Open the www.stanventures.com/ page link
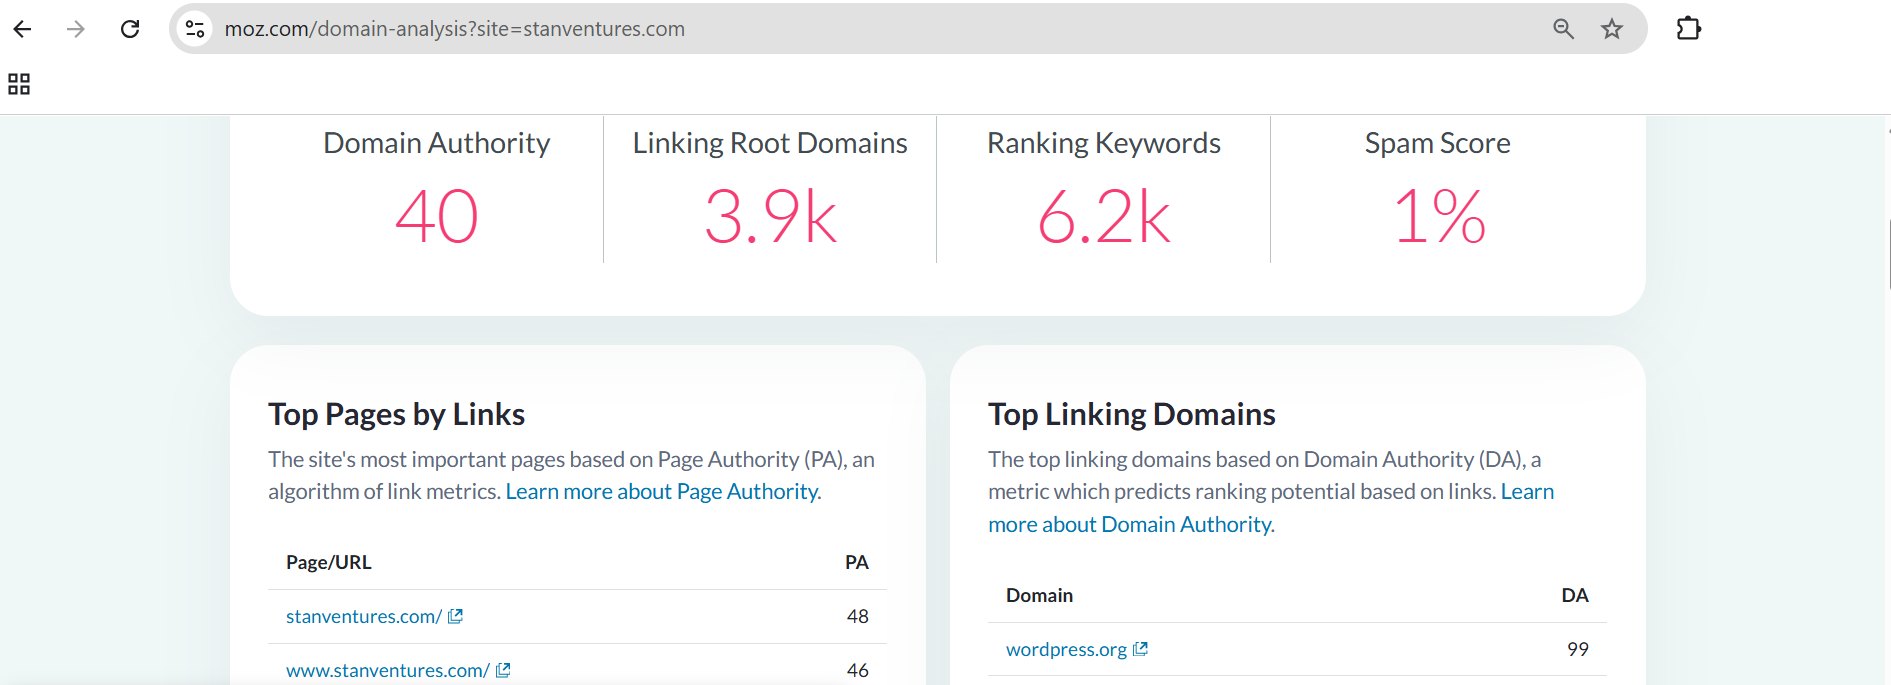 click(387, 670)
